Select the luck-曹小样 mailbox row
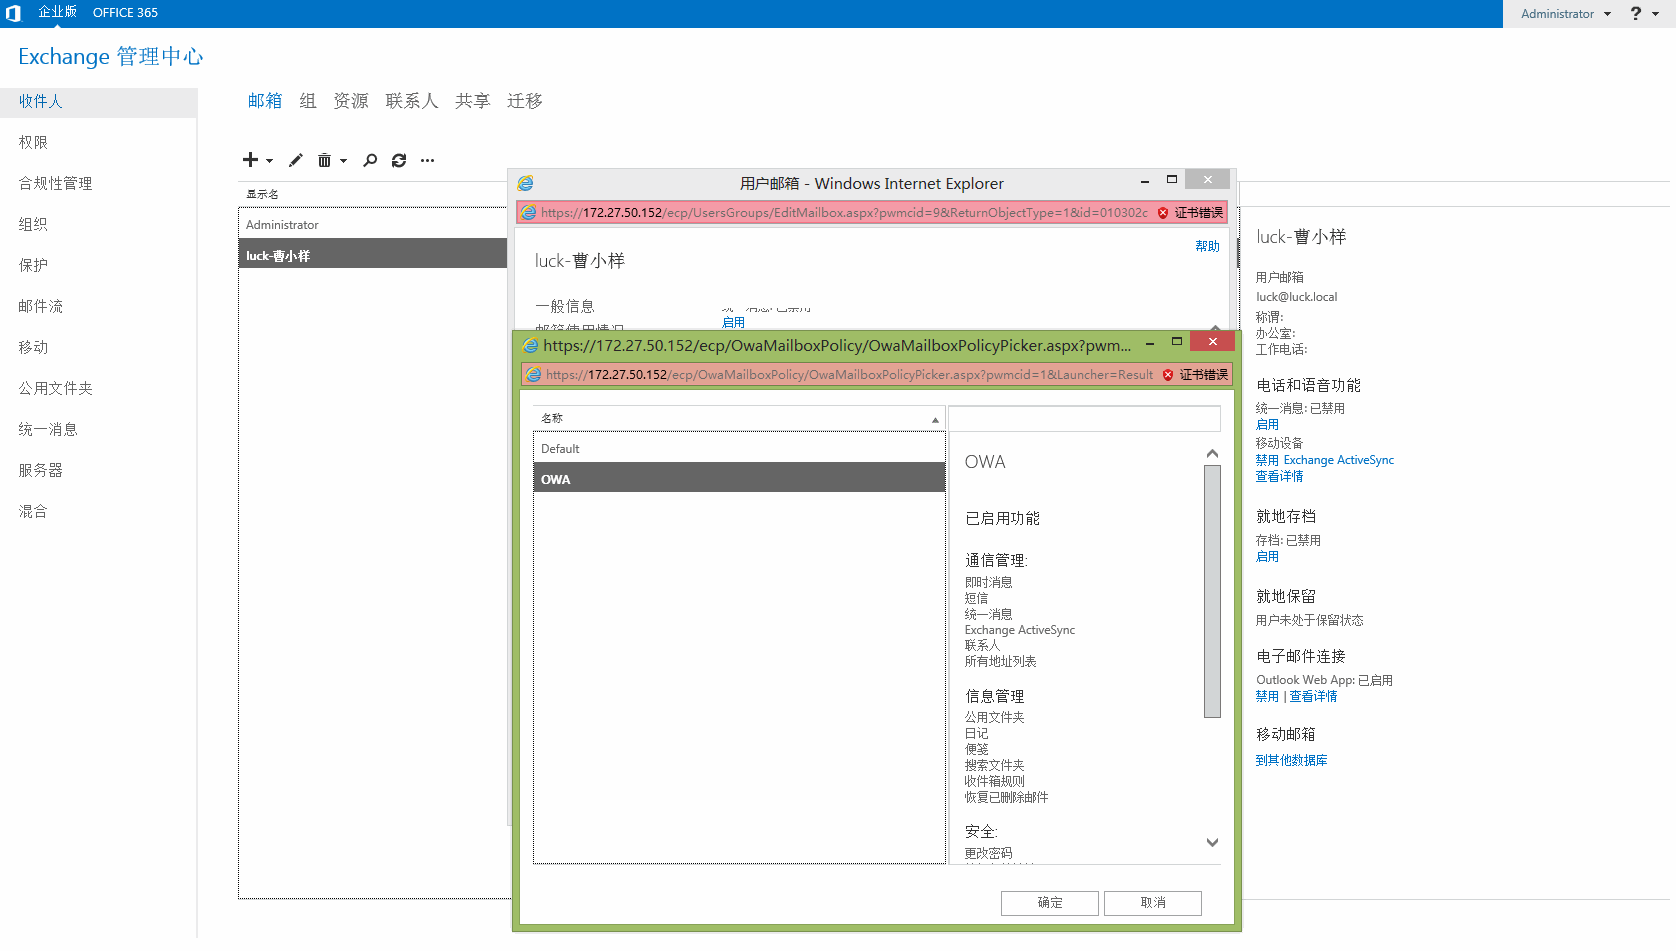Viewport: 1676px width, 951px height. coord(373,254)
